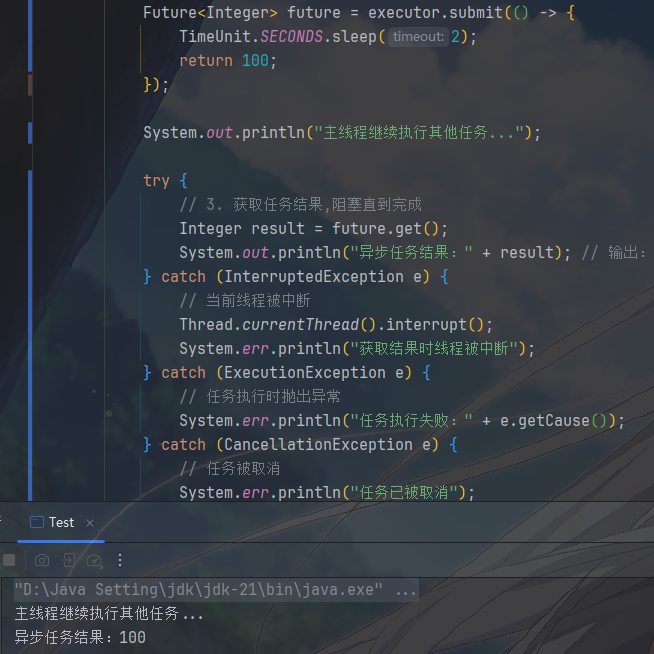Click the gutter change marker beside println line
Screen dimensions: 654x654
click(31, 133)
